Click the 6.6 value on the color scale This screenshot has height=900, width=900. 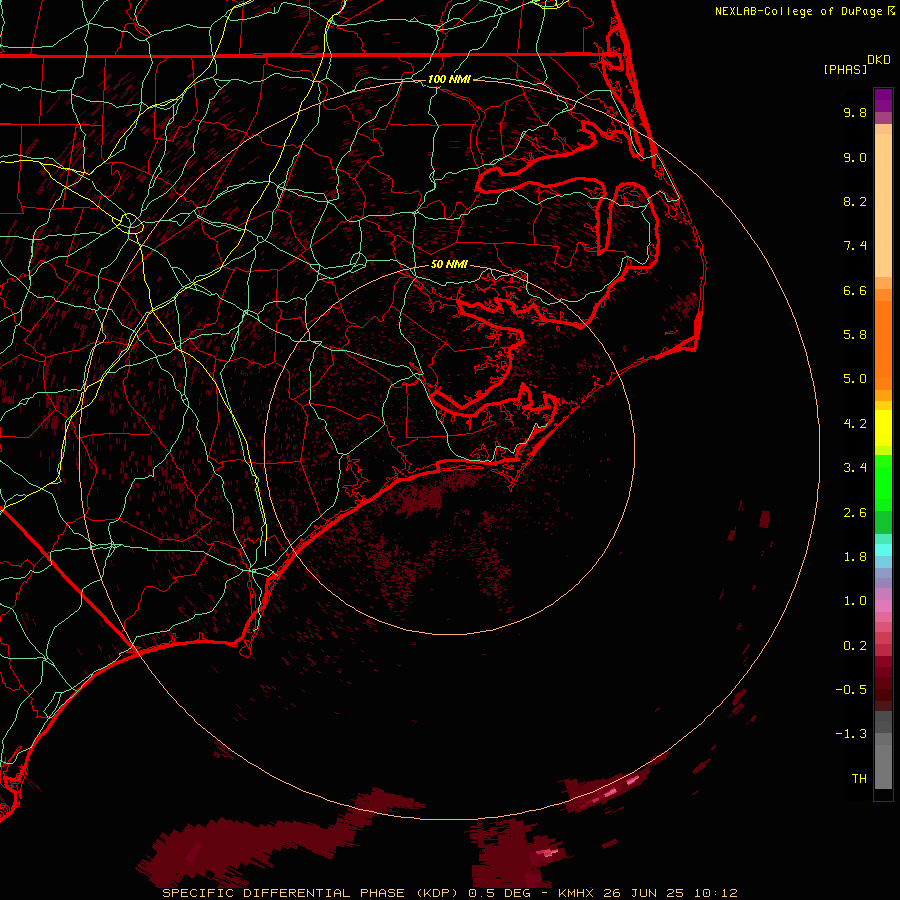(x=855, y=290)
